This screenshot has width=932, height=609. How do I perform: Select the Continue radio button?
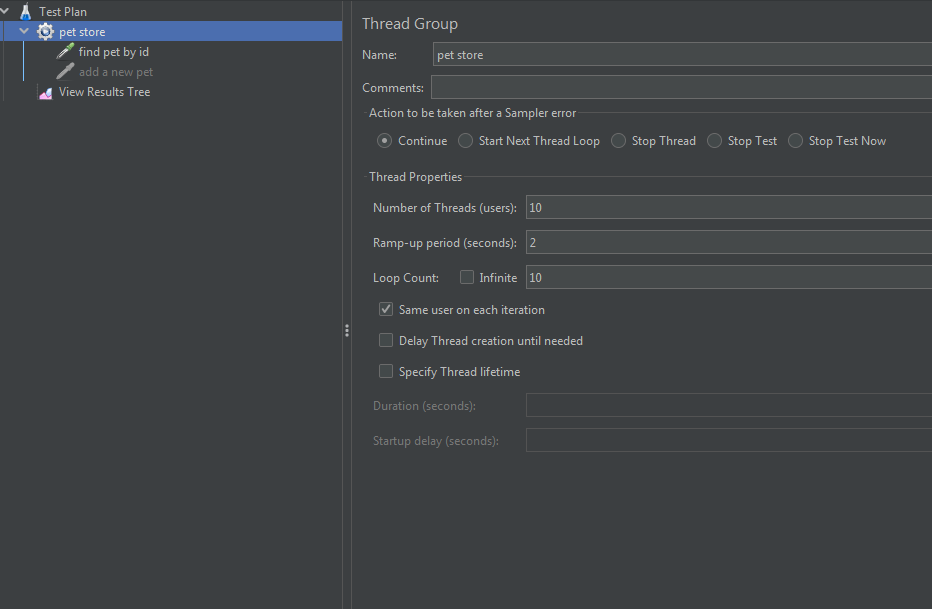coord(385,141)
